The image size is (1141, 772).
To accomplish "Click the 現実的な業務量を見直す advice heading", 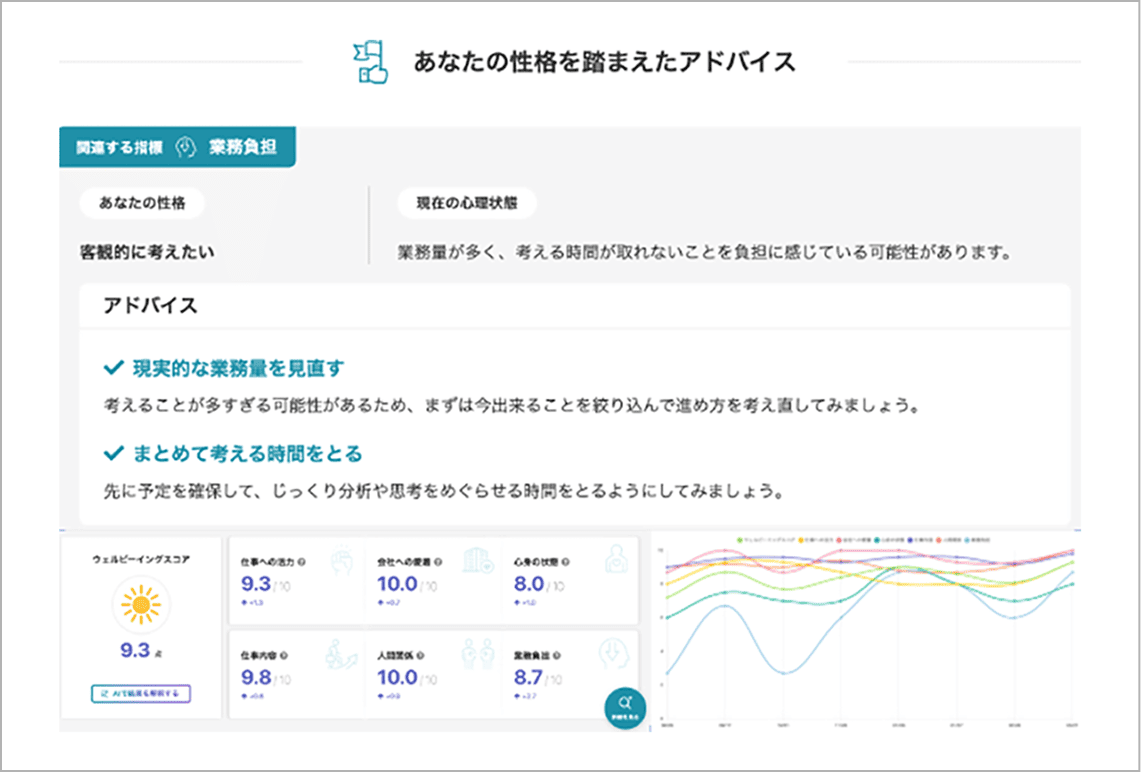I will point(238,369).
